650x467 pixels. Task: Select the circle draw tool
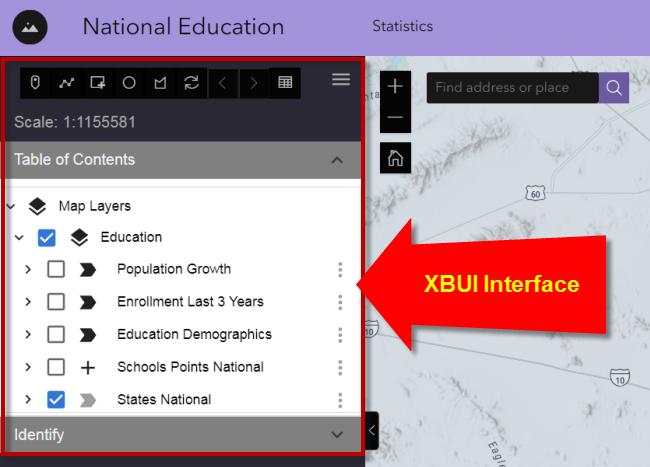pyautogui.click(x=129, y=83)
